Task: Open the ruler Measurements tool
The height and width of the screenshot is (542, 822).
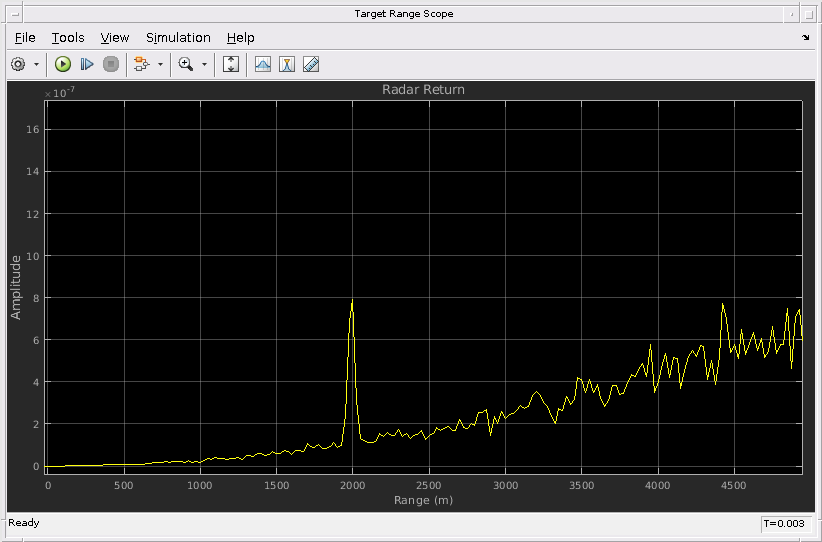Action: coord(311,64)
